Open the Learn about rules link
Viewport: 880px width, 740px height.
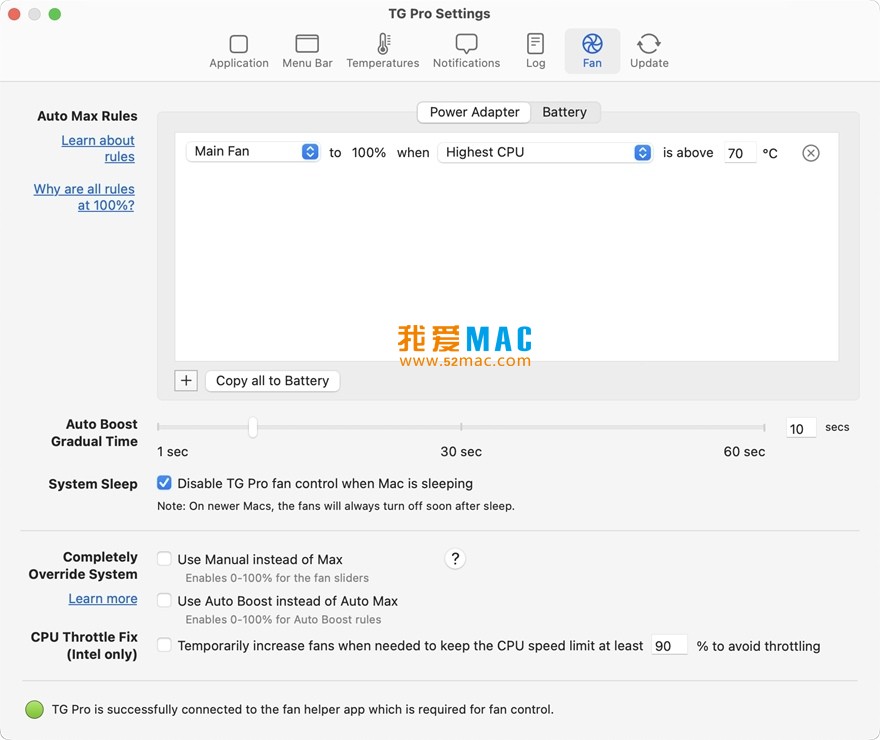(x=98, y=148)
